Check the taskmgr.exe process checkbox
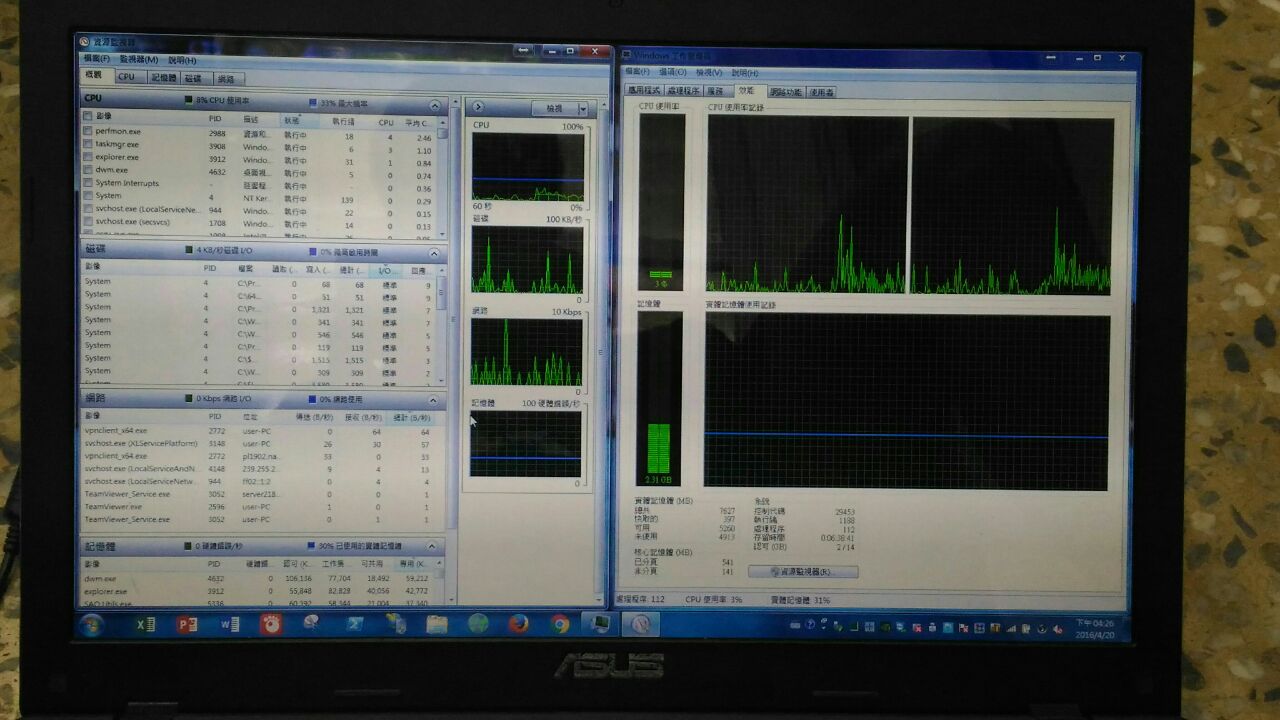 click(x=88, y=144)
